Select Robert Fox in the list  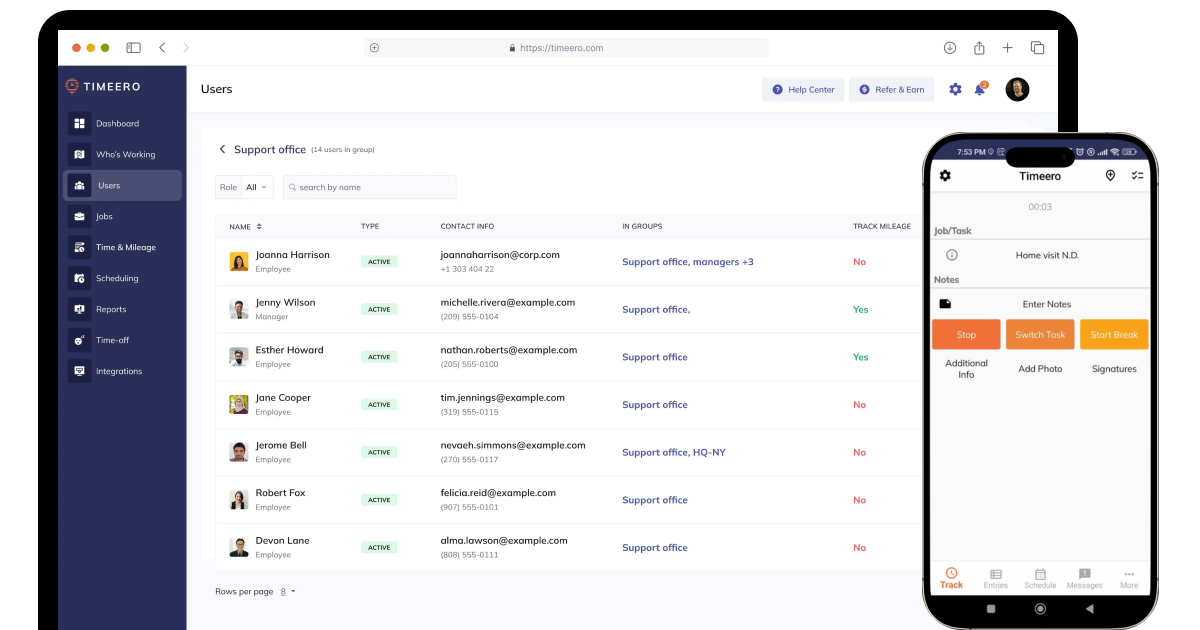click(x=568, y=499)
